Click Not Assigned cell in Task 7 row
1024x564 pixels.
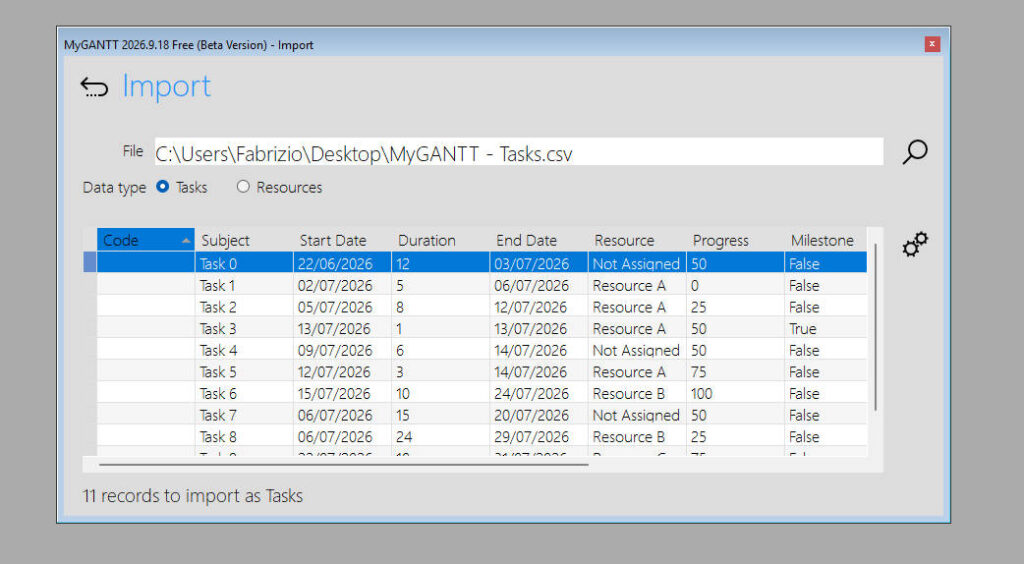point(637,415)
